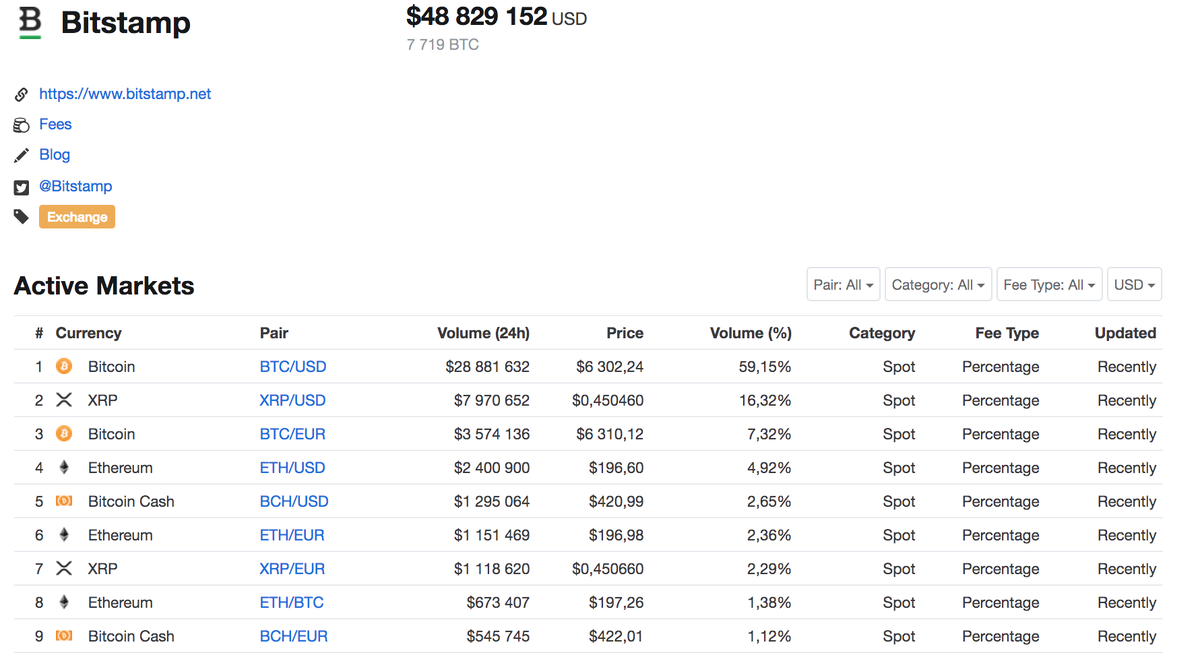Viewport: 1200px width, 653px height.
Task: Open the ETH/EUR pair link
Action: (x=292, y=535)
